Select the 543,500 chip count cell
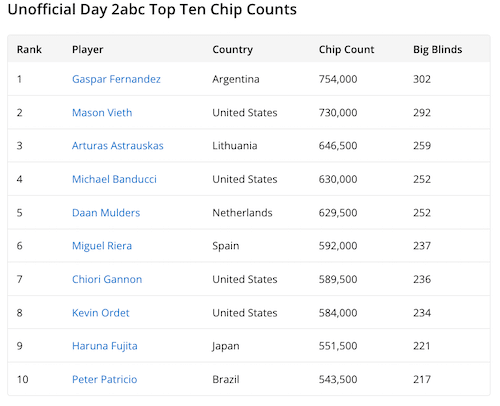Image resolution: width=500 pixels, height=406 pixels. click(338, 379)
